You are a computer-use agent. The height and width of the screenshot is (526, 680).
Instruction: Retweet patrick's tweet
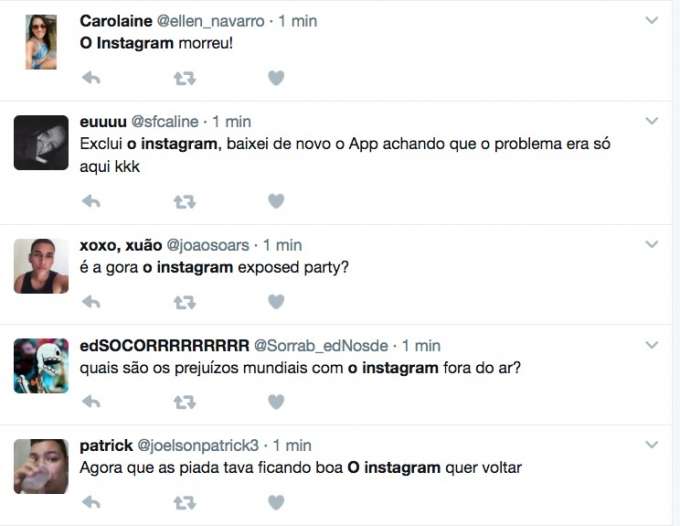184,502
